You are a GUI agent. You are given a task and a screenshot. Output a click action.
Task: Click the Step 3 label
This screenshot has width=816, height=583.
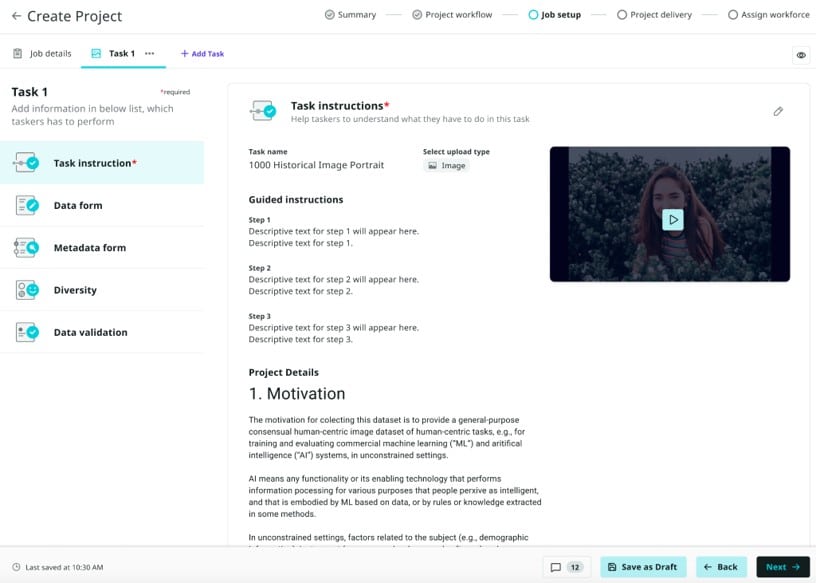click(x=259, y=316)
